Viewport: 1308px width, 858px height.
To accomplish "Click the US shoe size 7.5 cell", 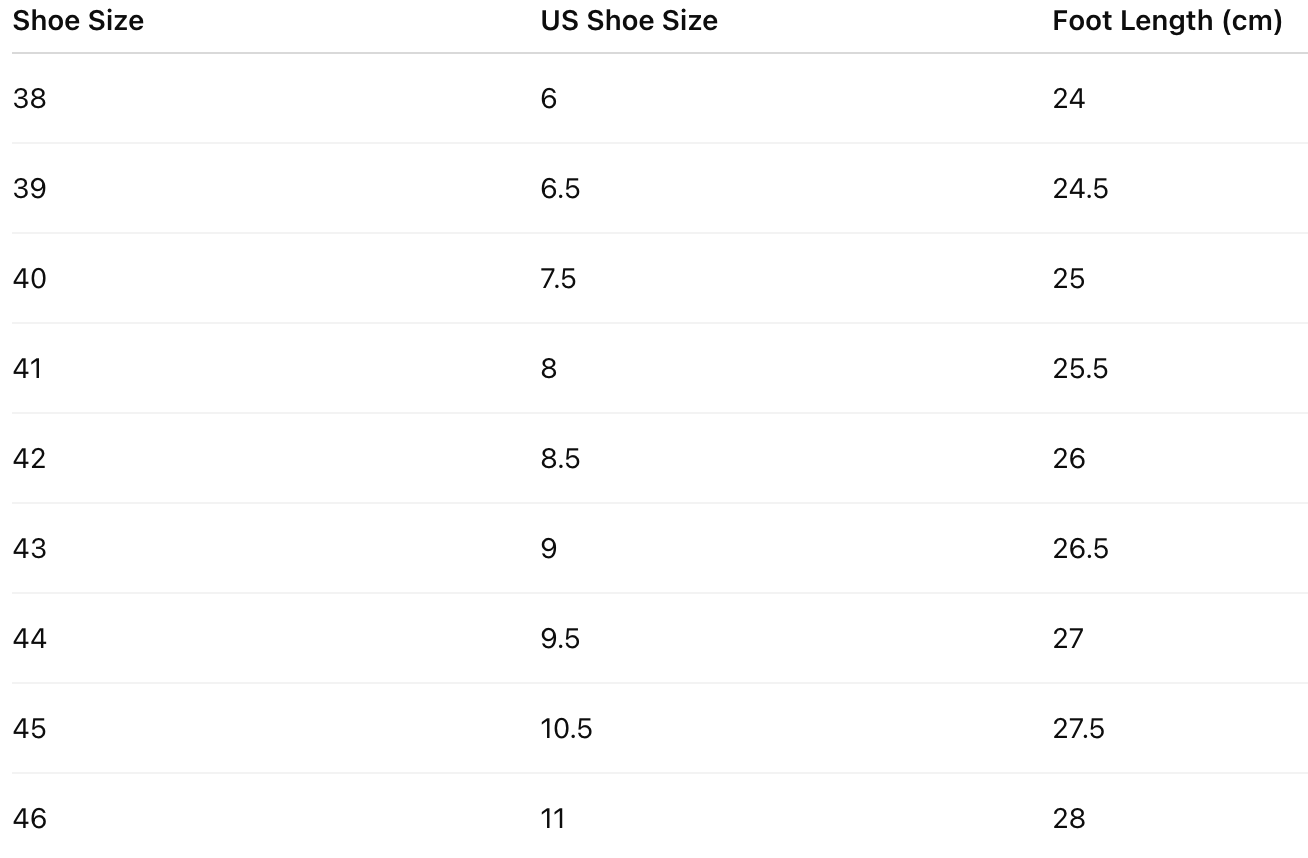I will coord(558,278).
